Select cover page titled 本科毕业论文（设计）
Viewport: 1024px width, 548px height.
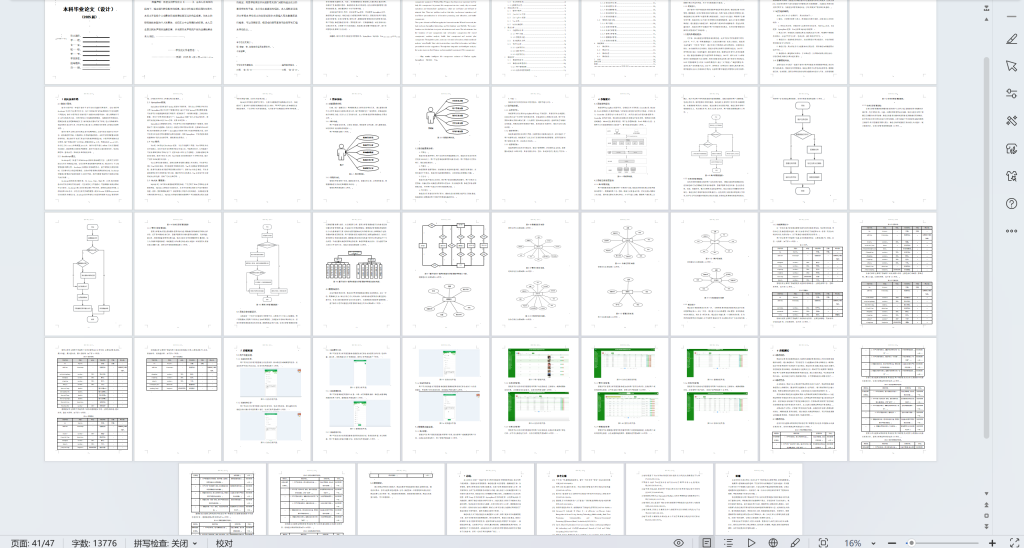click(x=88, y=42)
